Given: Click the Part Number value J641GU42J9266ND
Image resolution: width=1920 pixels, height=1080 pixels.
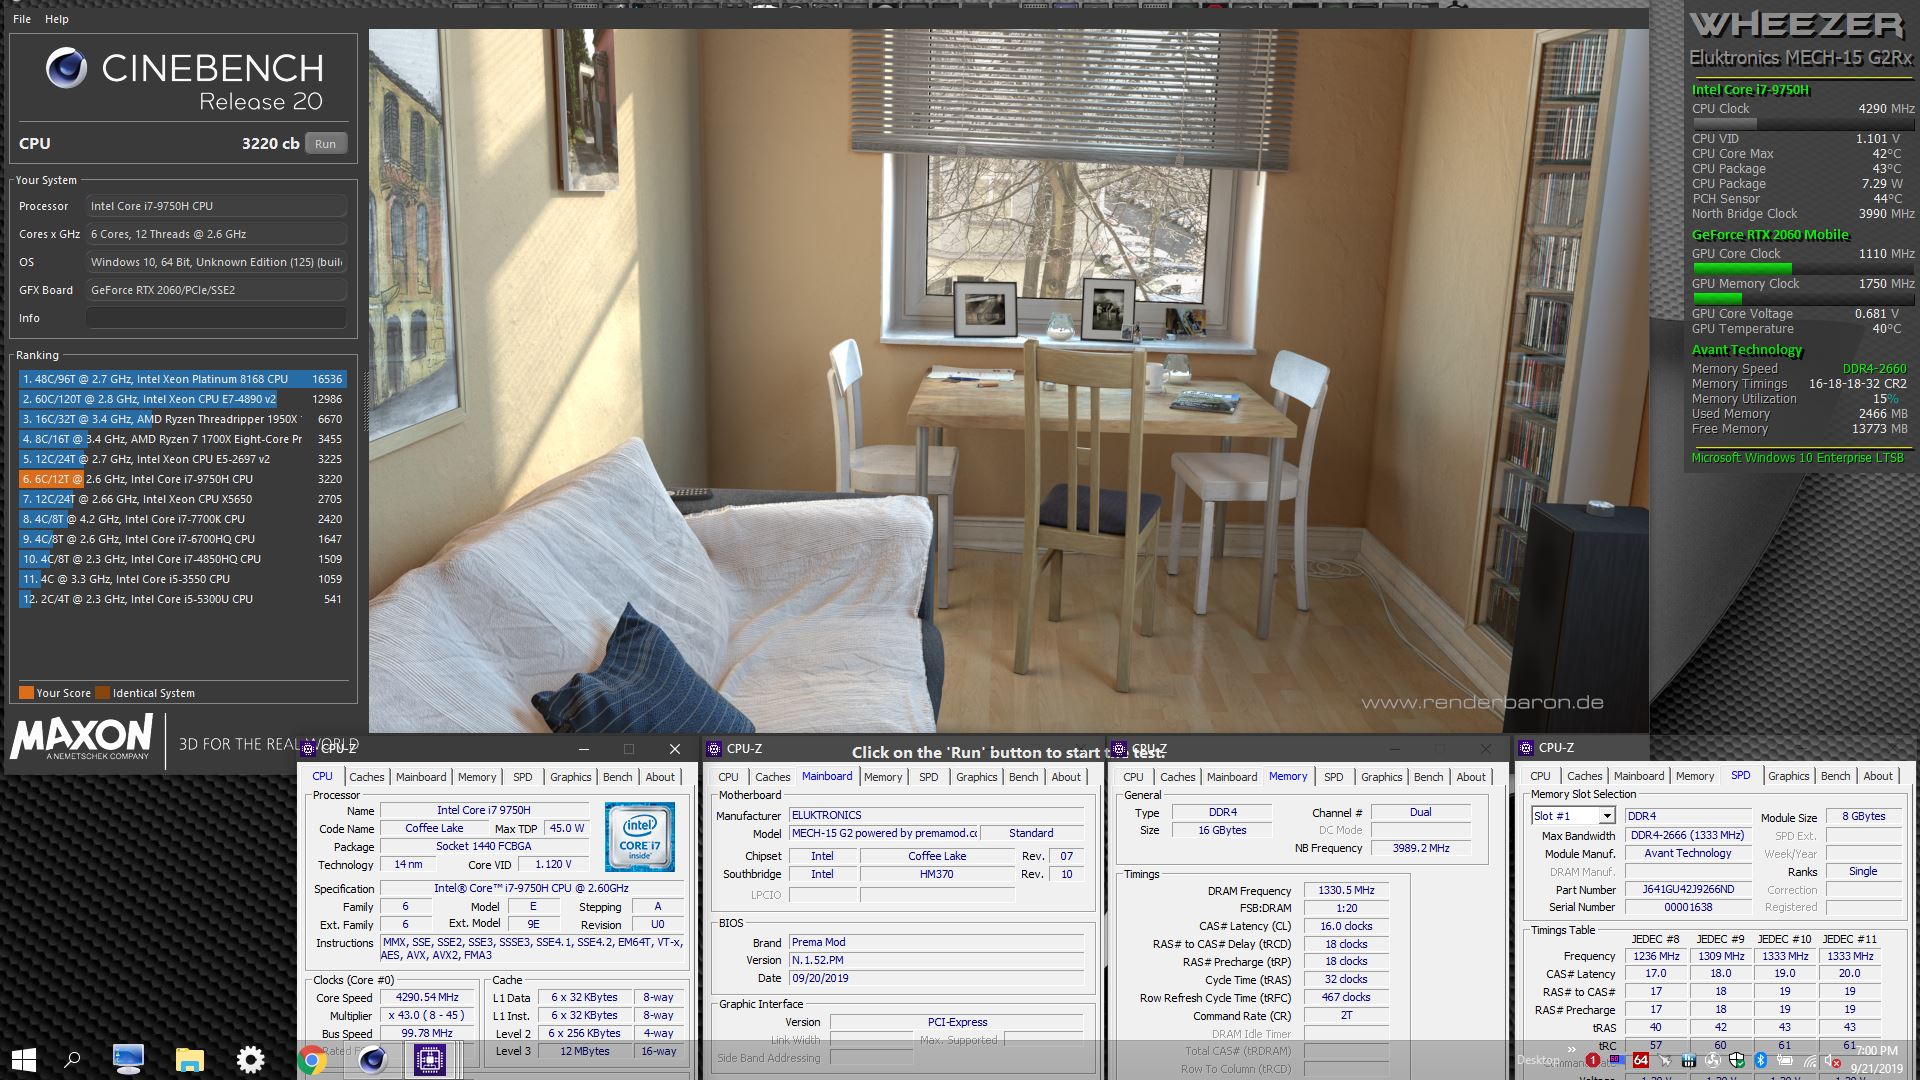Looking at the screenshot, I should pos(1688,889).
